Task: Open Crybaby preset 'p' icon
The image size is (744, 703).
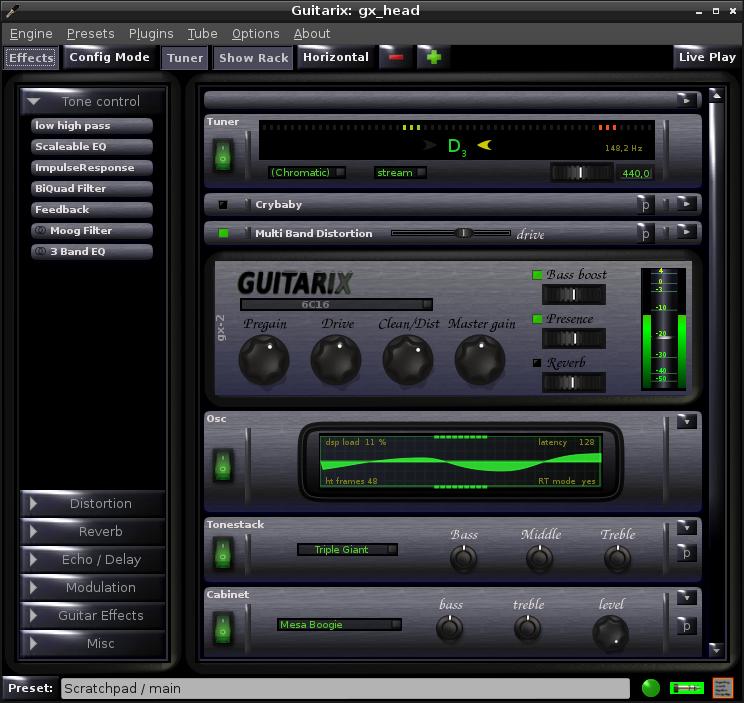Action: pyautogui.click(x=645, y=205)
